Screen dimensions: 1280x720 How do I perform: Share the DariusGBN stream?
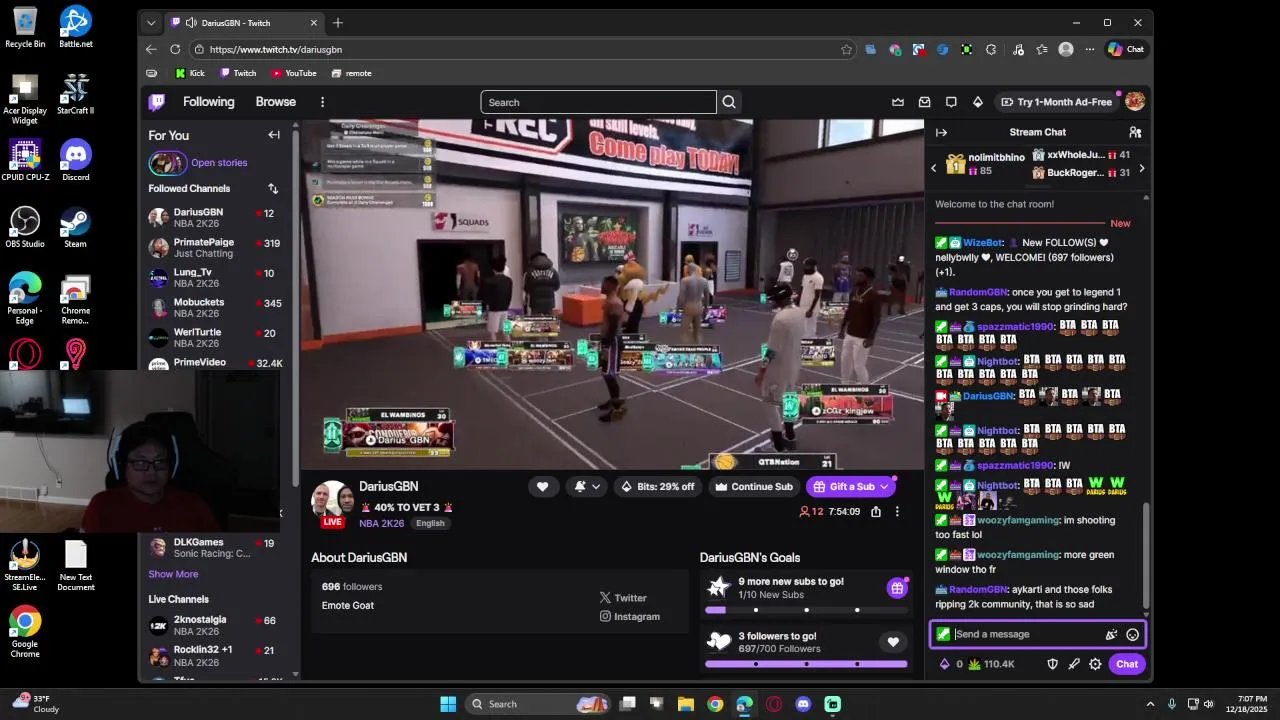[x=876, y=511]
